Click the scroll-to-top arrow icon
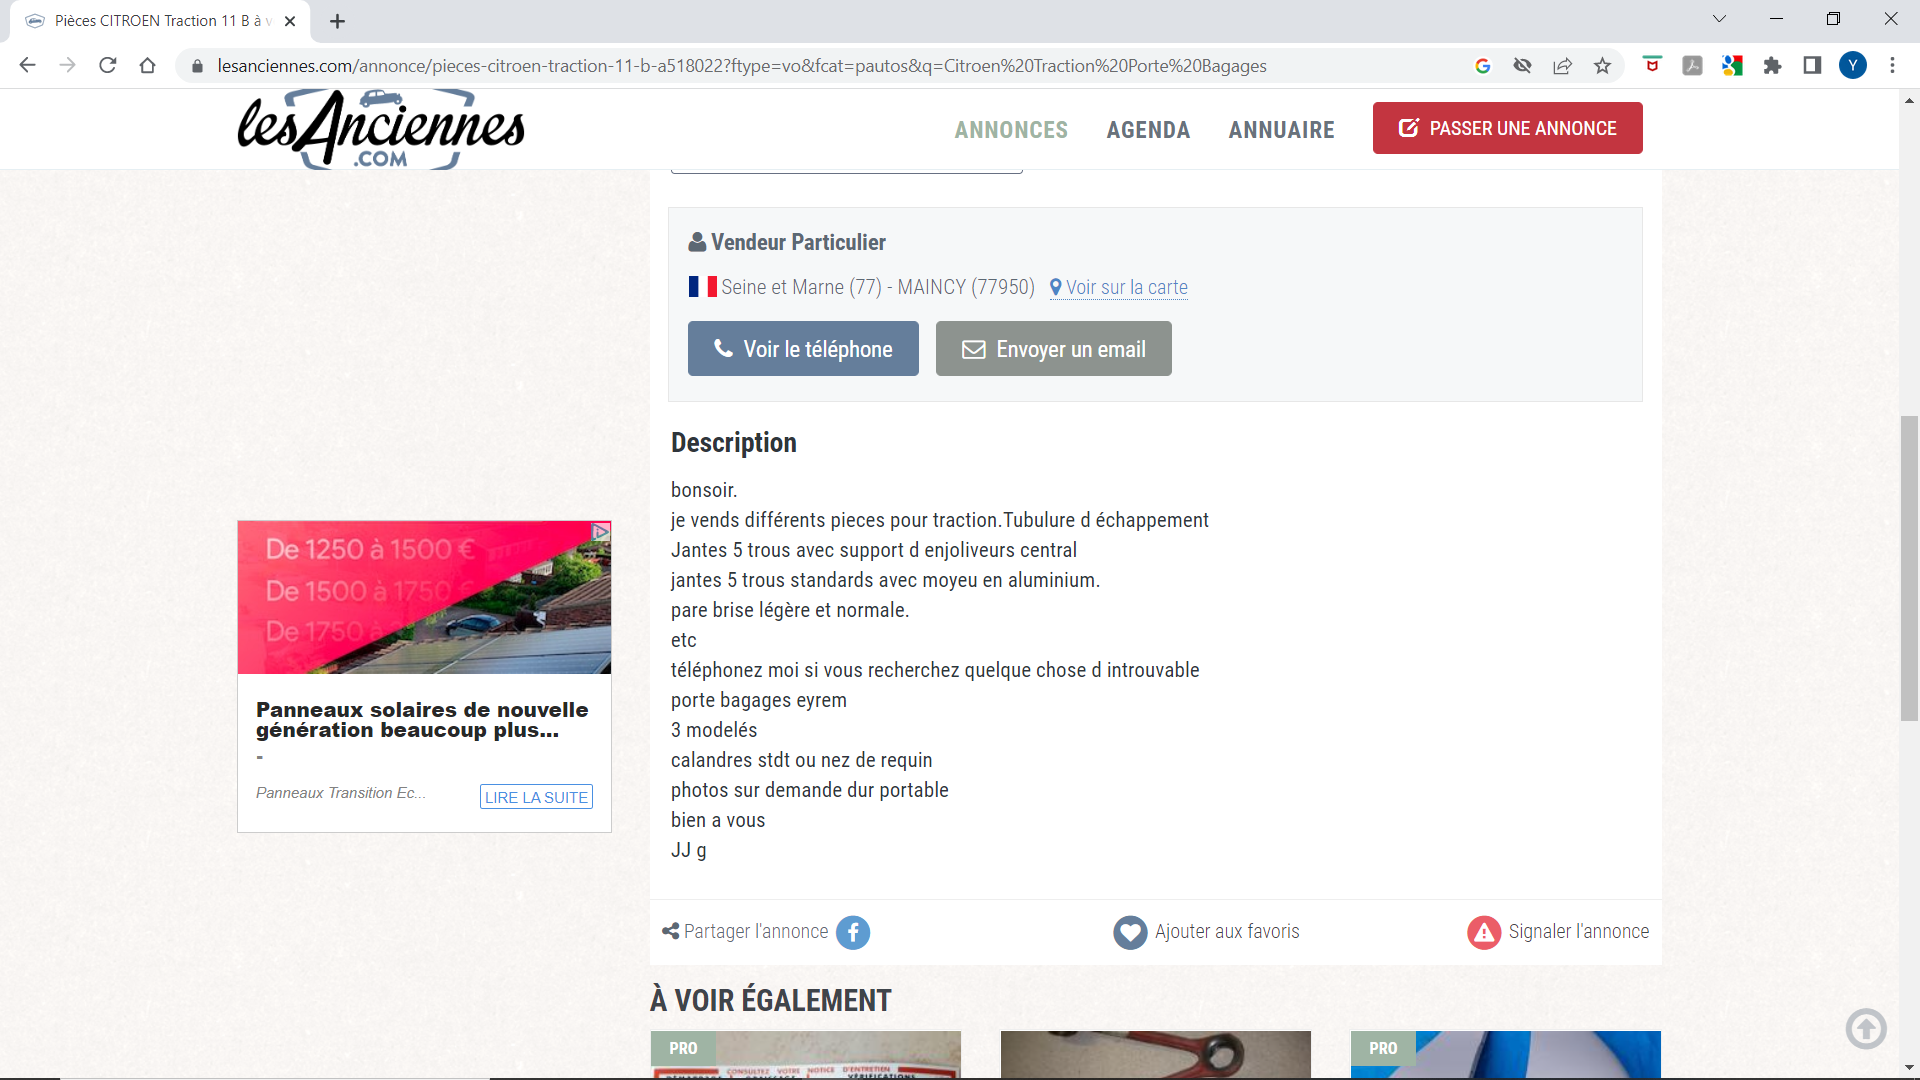Viewport: 1920px width, 1080px height. pos(1865,1028)
